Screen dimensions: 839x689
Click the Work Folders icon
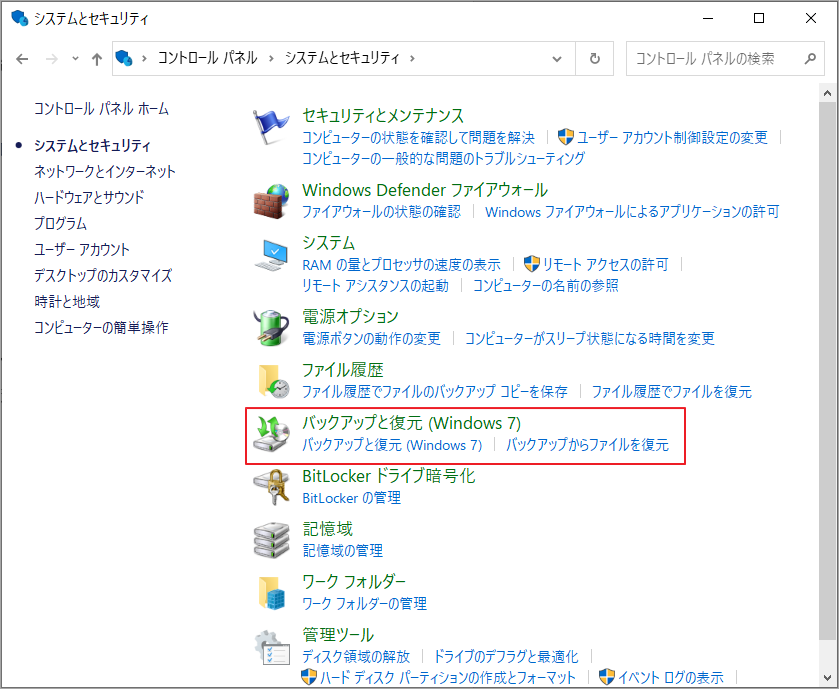pos(272,593)
